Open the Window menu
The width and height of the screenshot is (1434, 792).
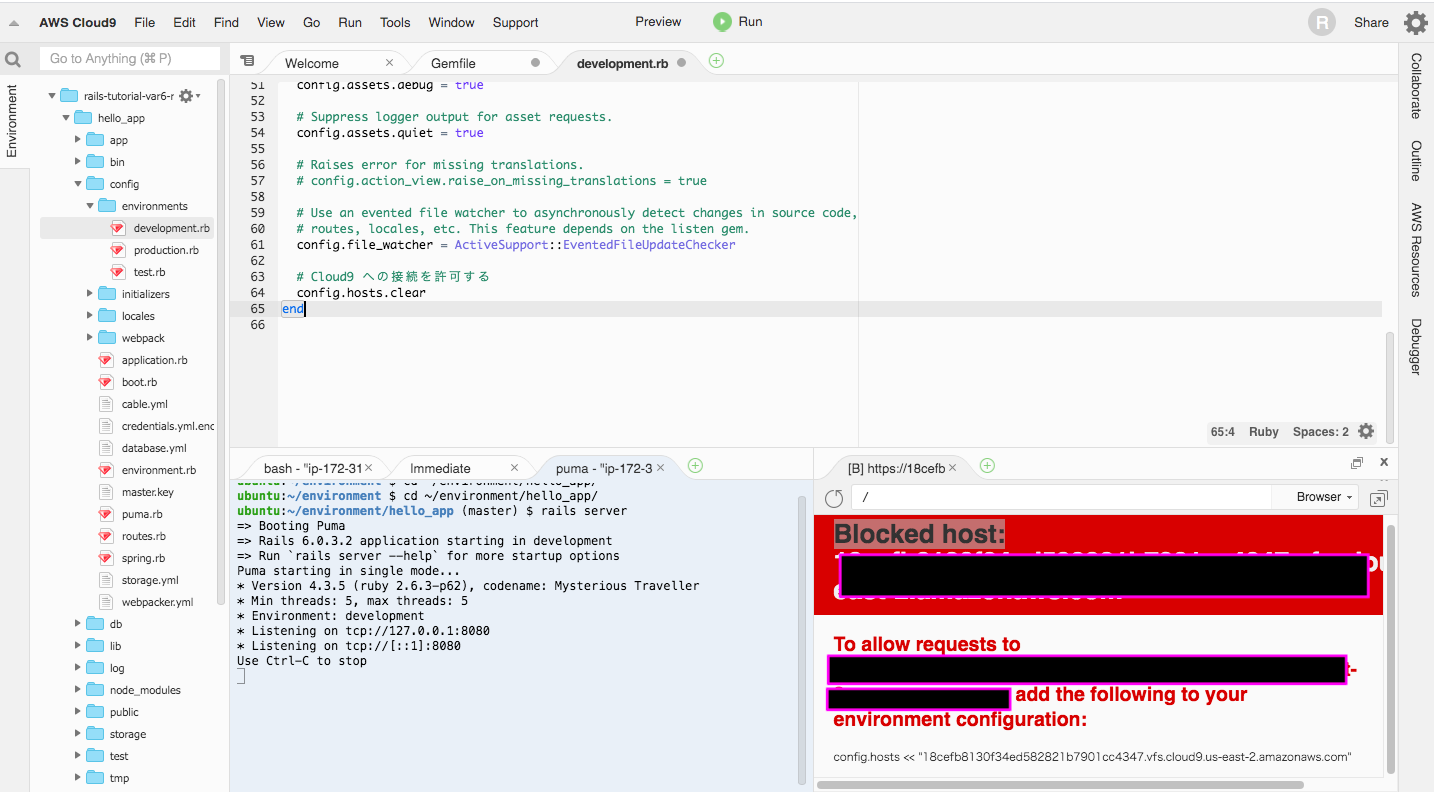451,22
